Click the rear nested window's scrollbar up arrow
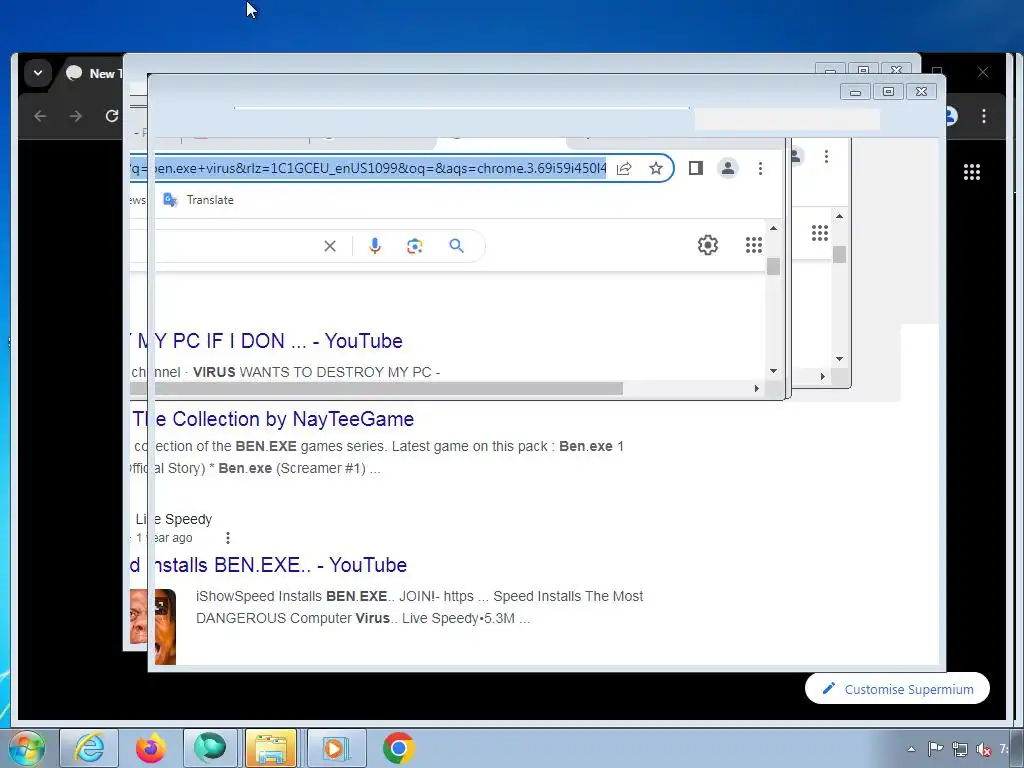The width and height of the screenshot is (1024, 768). pos(839,216)
